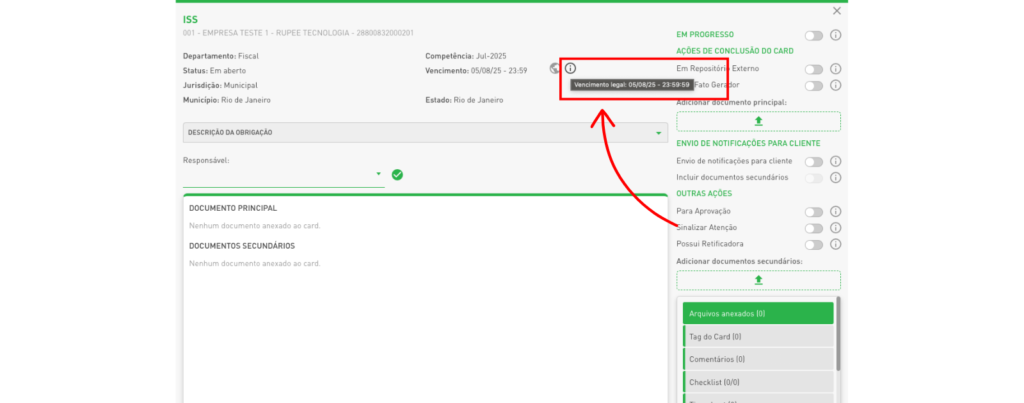Screen dimensions: 1024x403
Task: Open info icon for Para Aprovação
Action: coord(836,212)
